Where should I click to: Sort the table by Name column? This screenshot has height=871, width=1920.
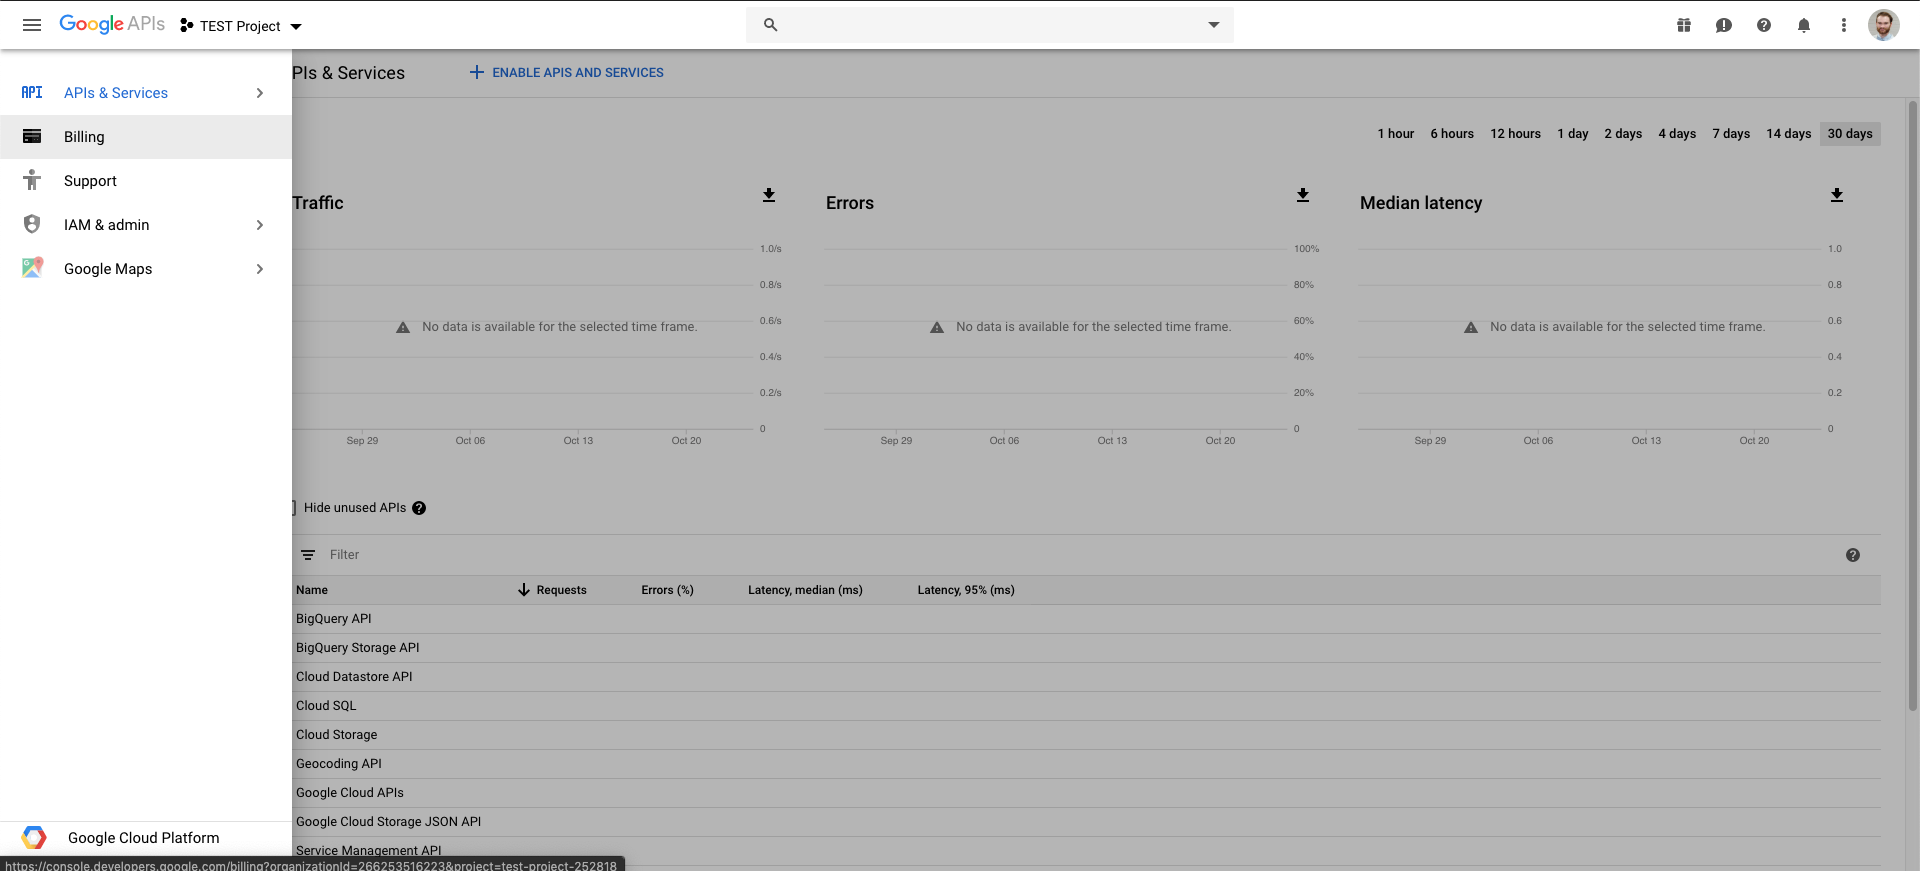pyautogui.click(x=312, y=590)
